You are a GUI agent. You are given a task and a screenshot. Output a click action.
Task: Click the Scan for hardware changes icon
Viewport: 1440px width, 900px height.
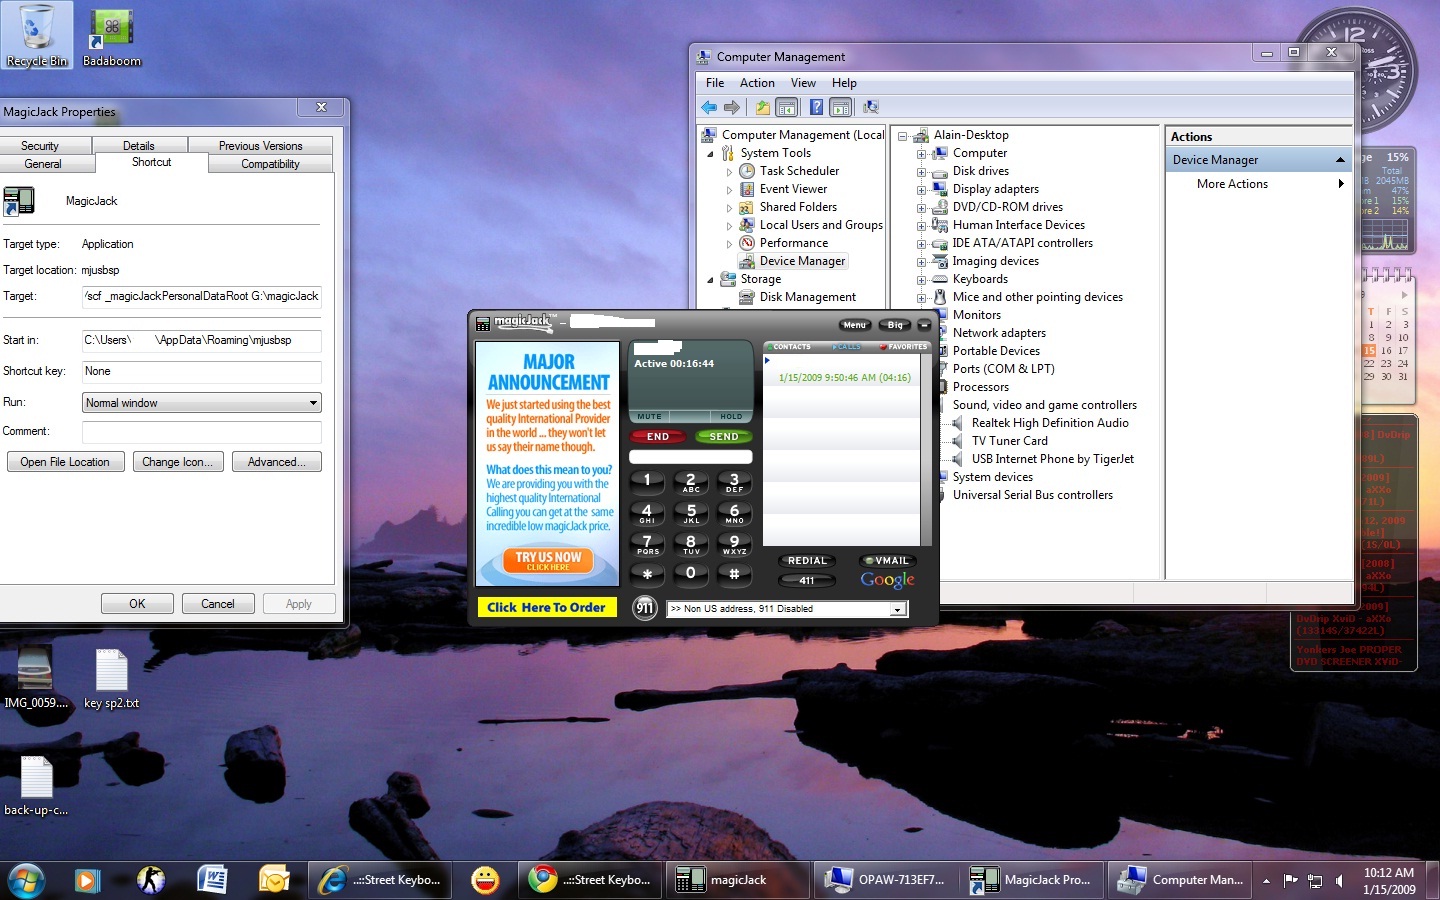click(x=871, y=107)
